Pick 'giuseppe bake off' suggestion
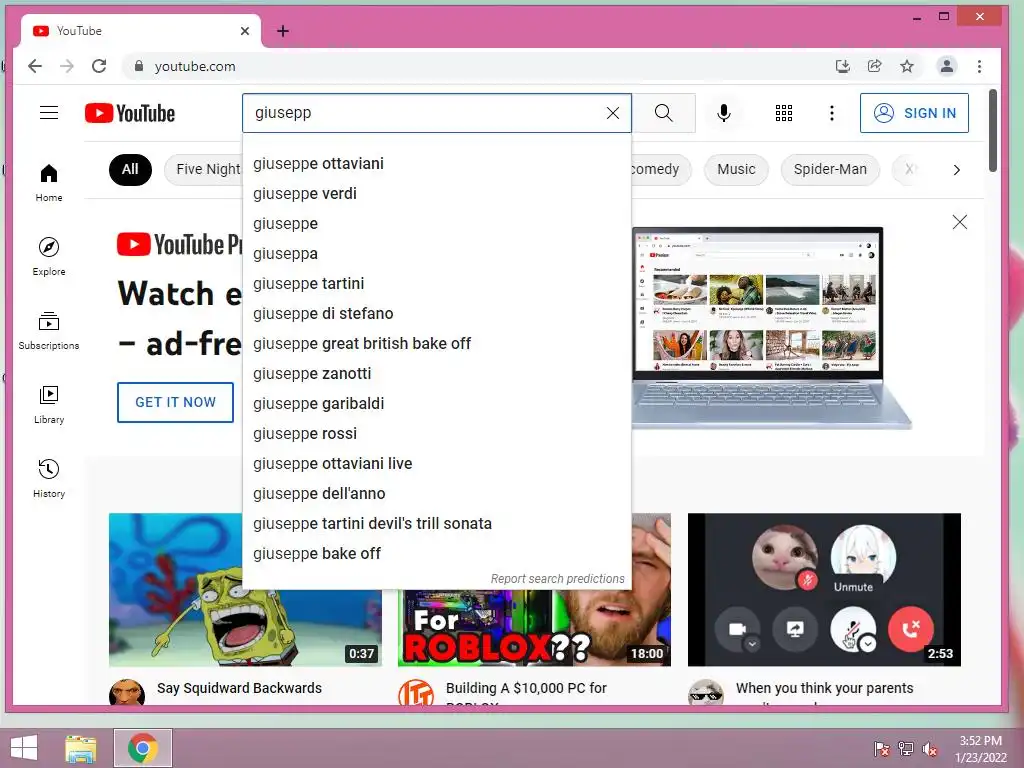Screen dimensions: 1024x768 click(436, 554)
